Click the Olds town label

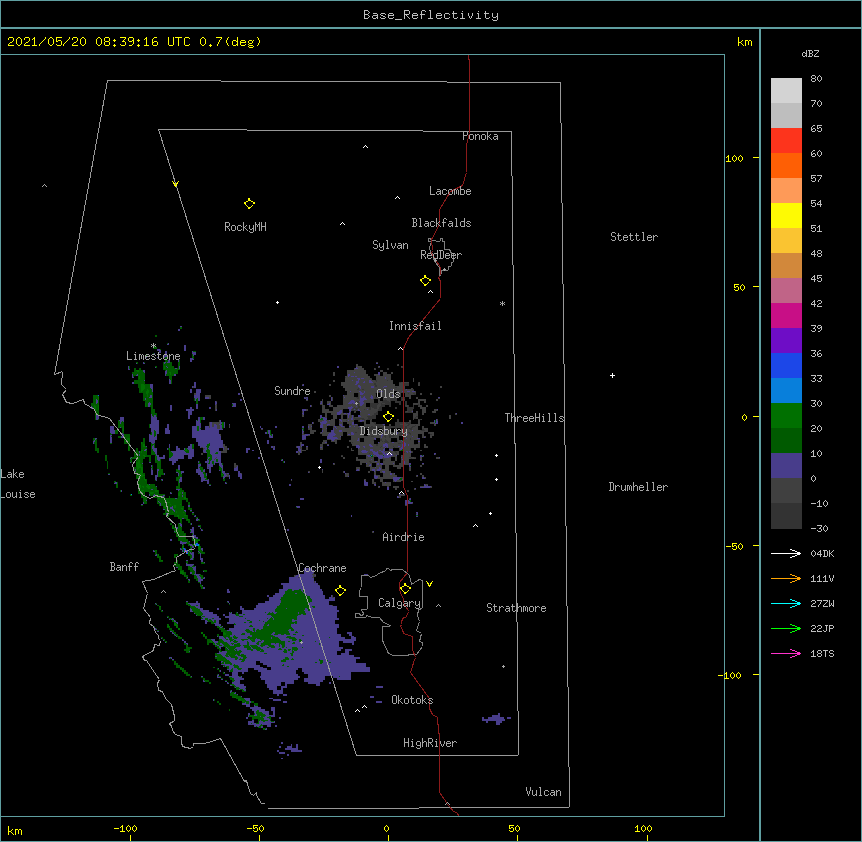point(388,394)
